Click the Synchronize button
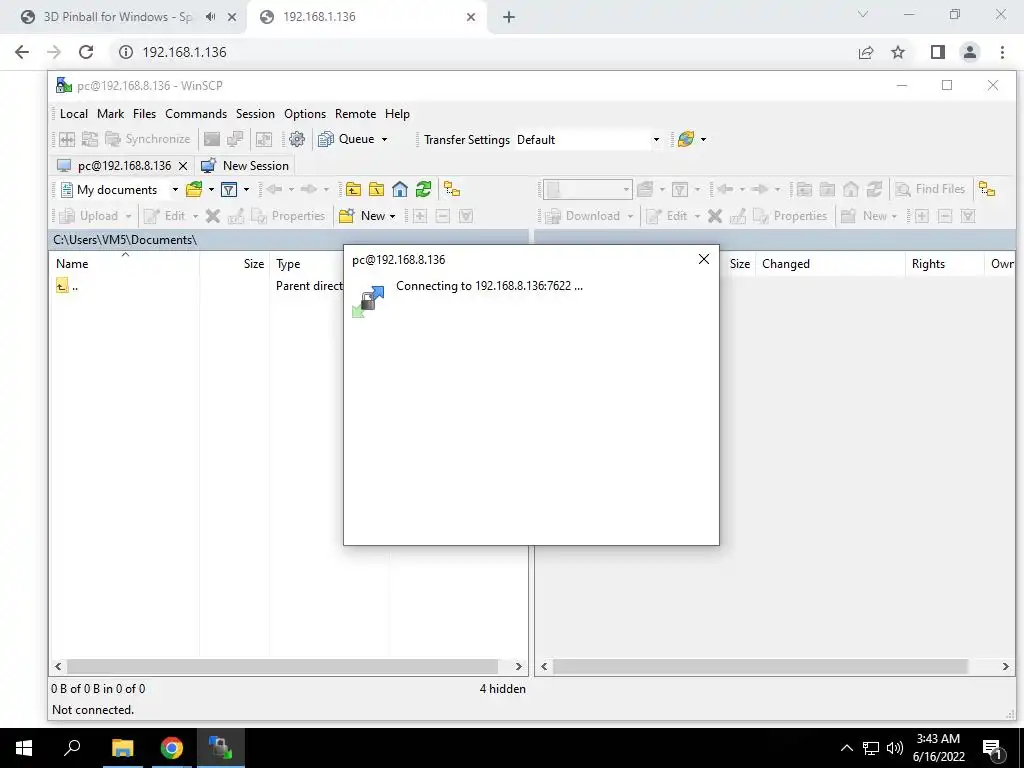The height and width of the screenshot is (768, 1024). [x=148, y=139]
